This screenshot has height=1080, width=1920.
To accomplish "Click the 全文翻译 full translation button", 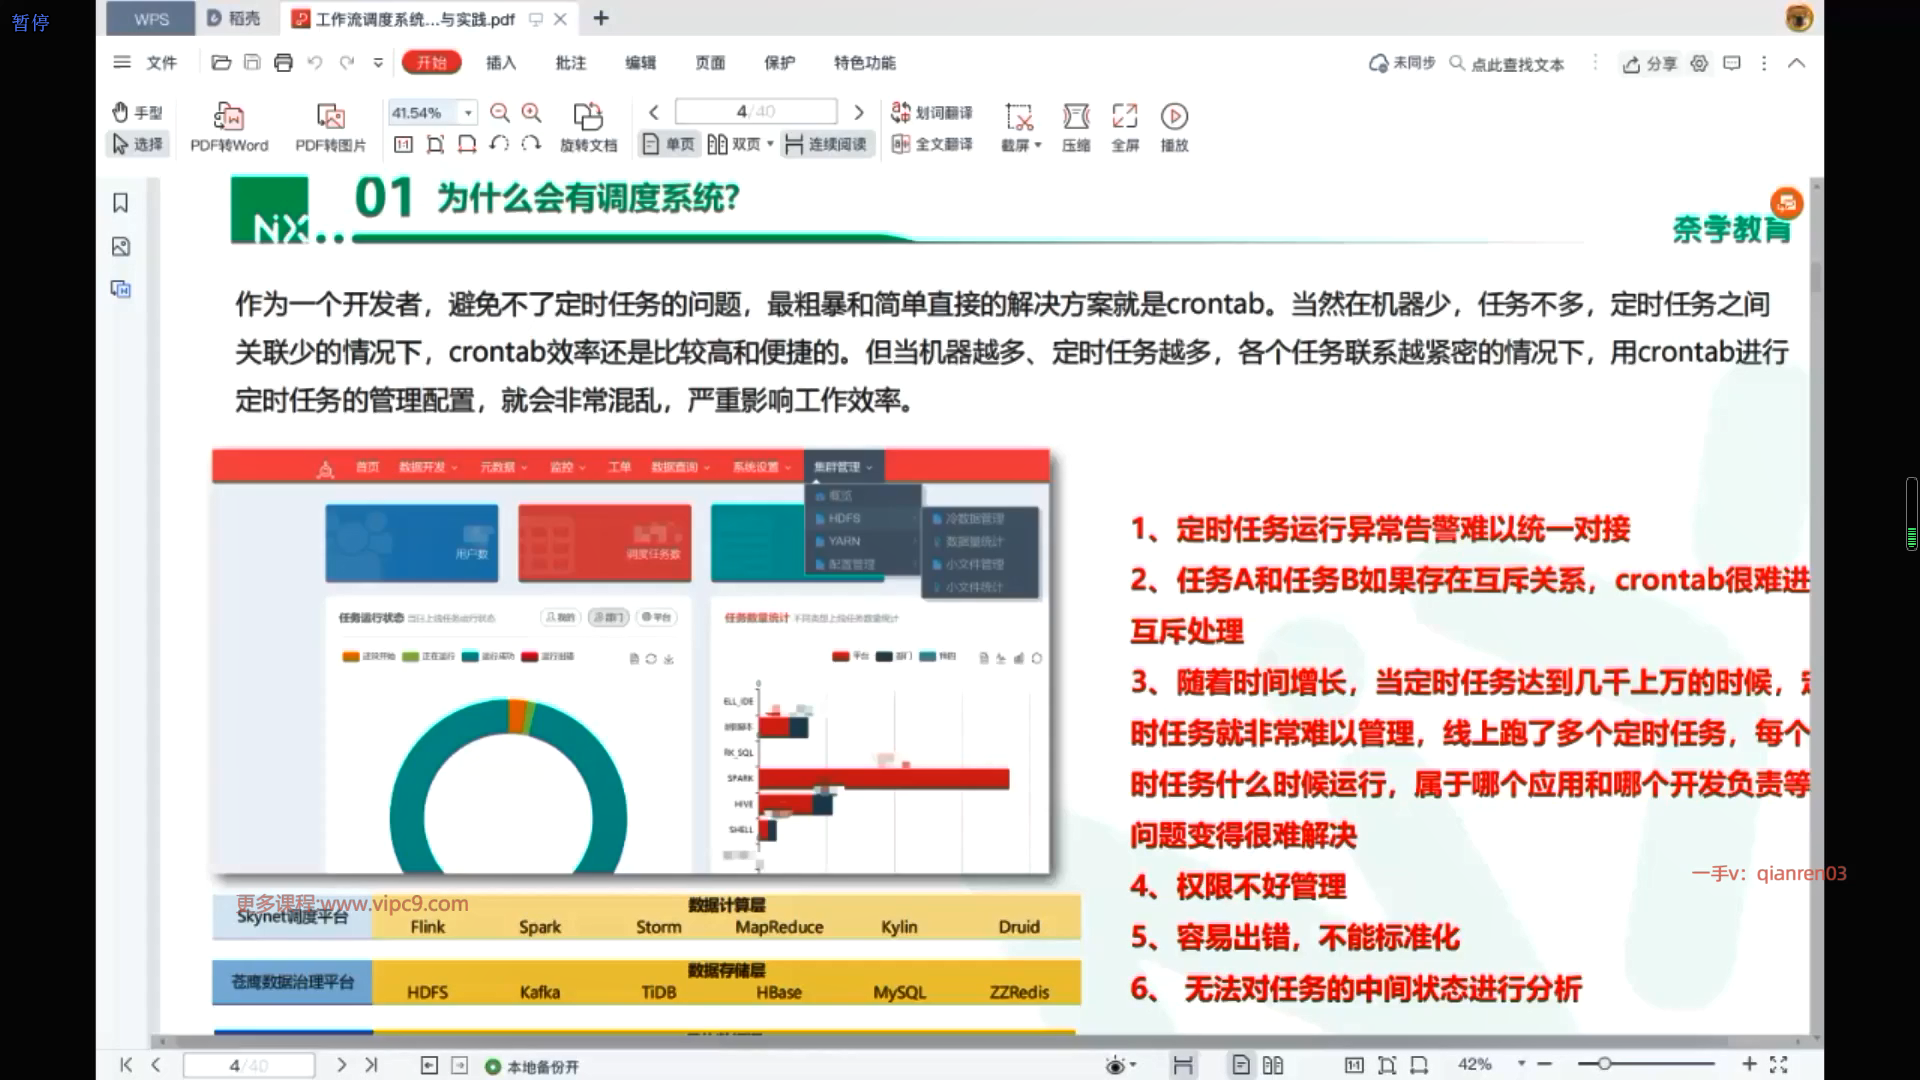I will tap(932, 145).
